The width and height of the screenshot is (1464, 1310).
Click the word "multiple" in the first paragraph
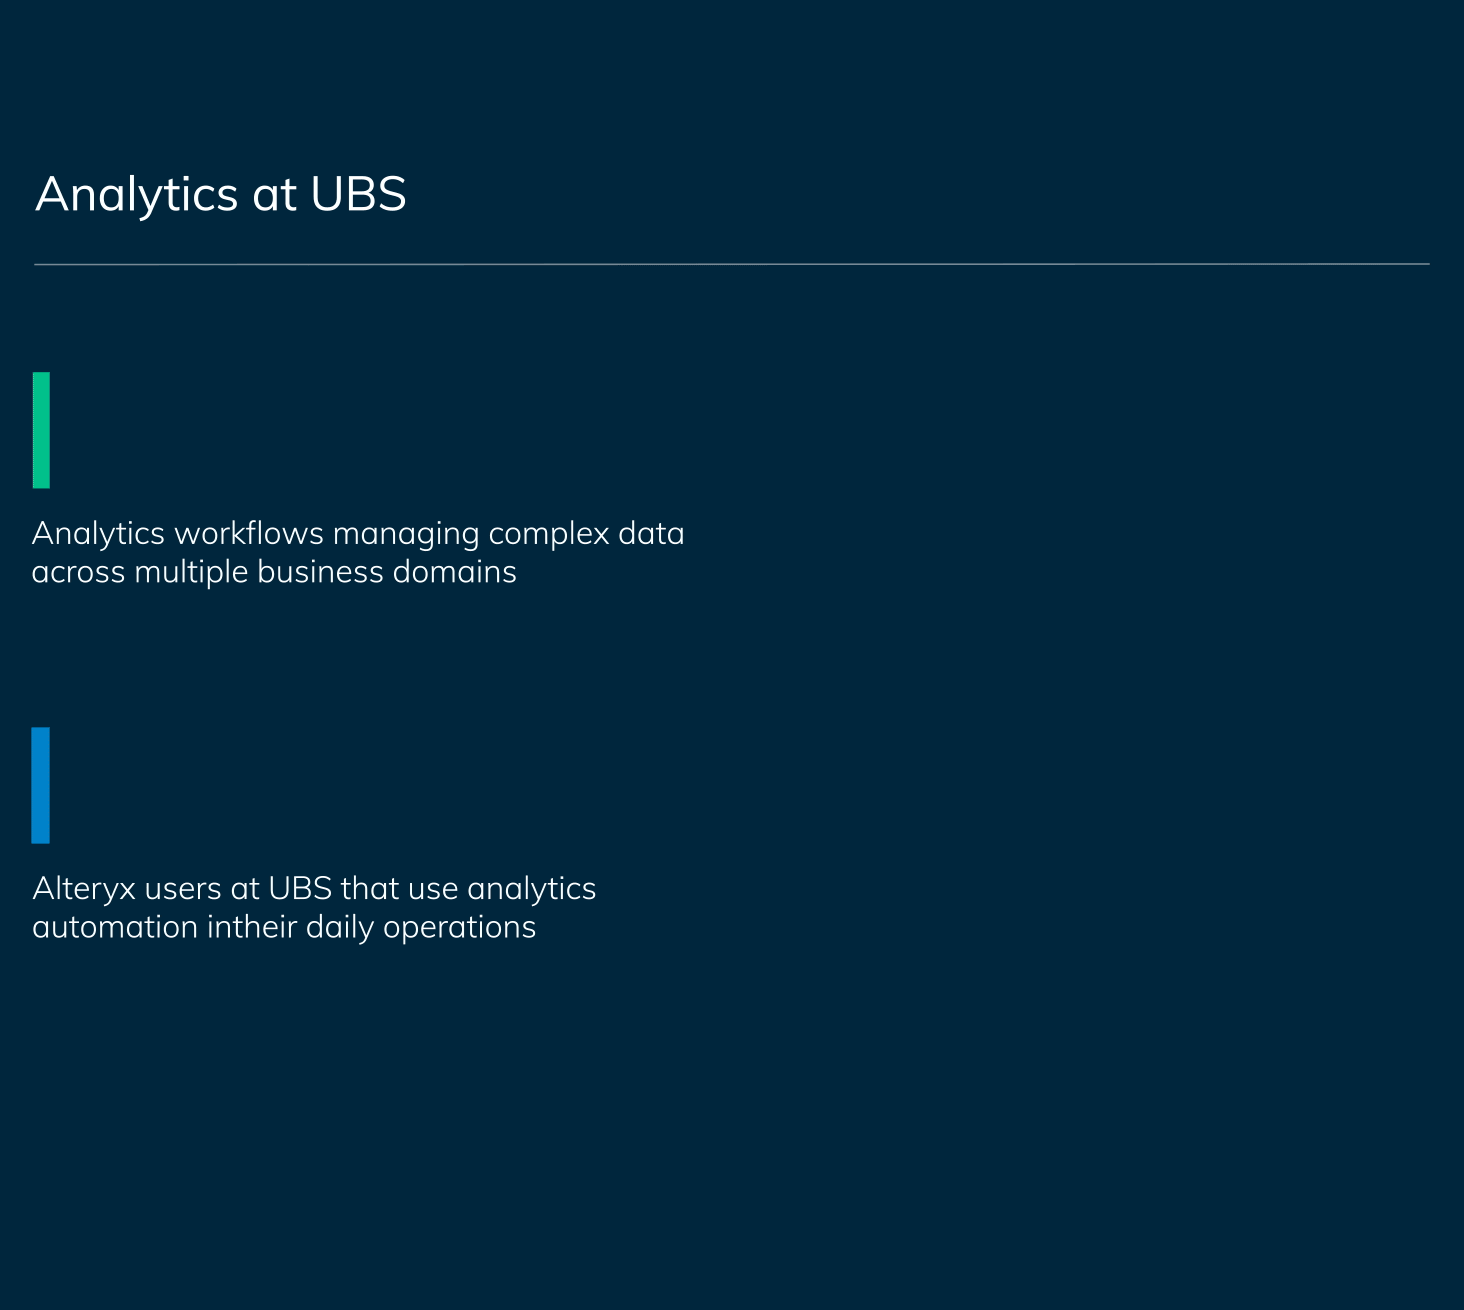191,573
